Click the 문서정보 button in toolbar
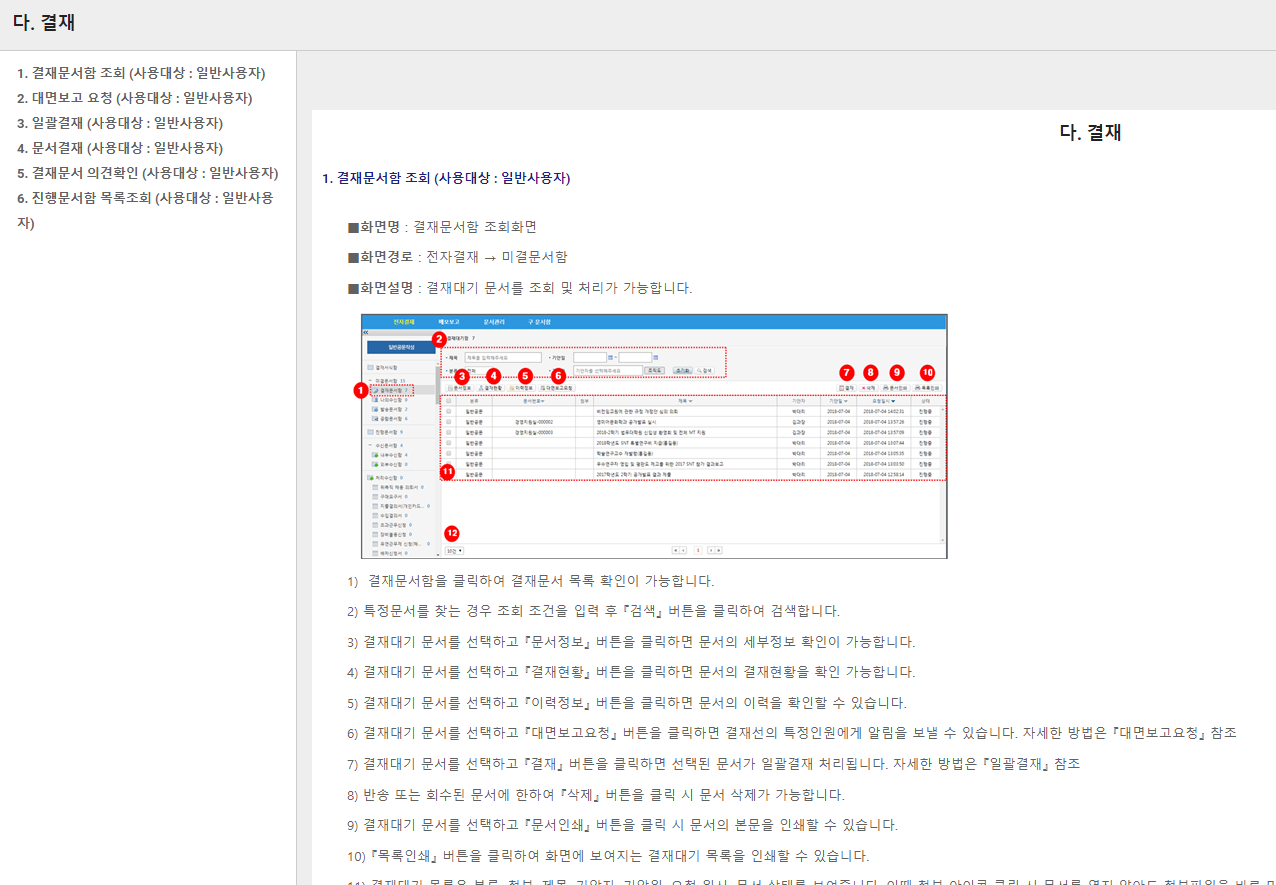Screen dimensions: 1276x885 pyautogui.click(x=460, y=387)
